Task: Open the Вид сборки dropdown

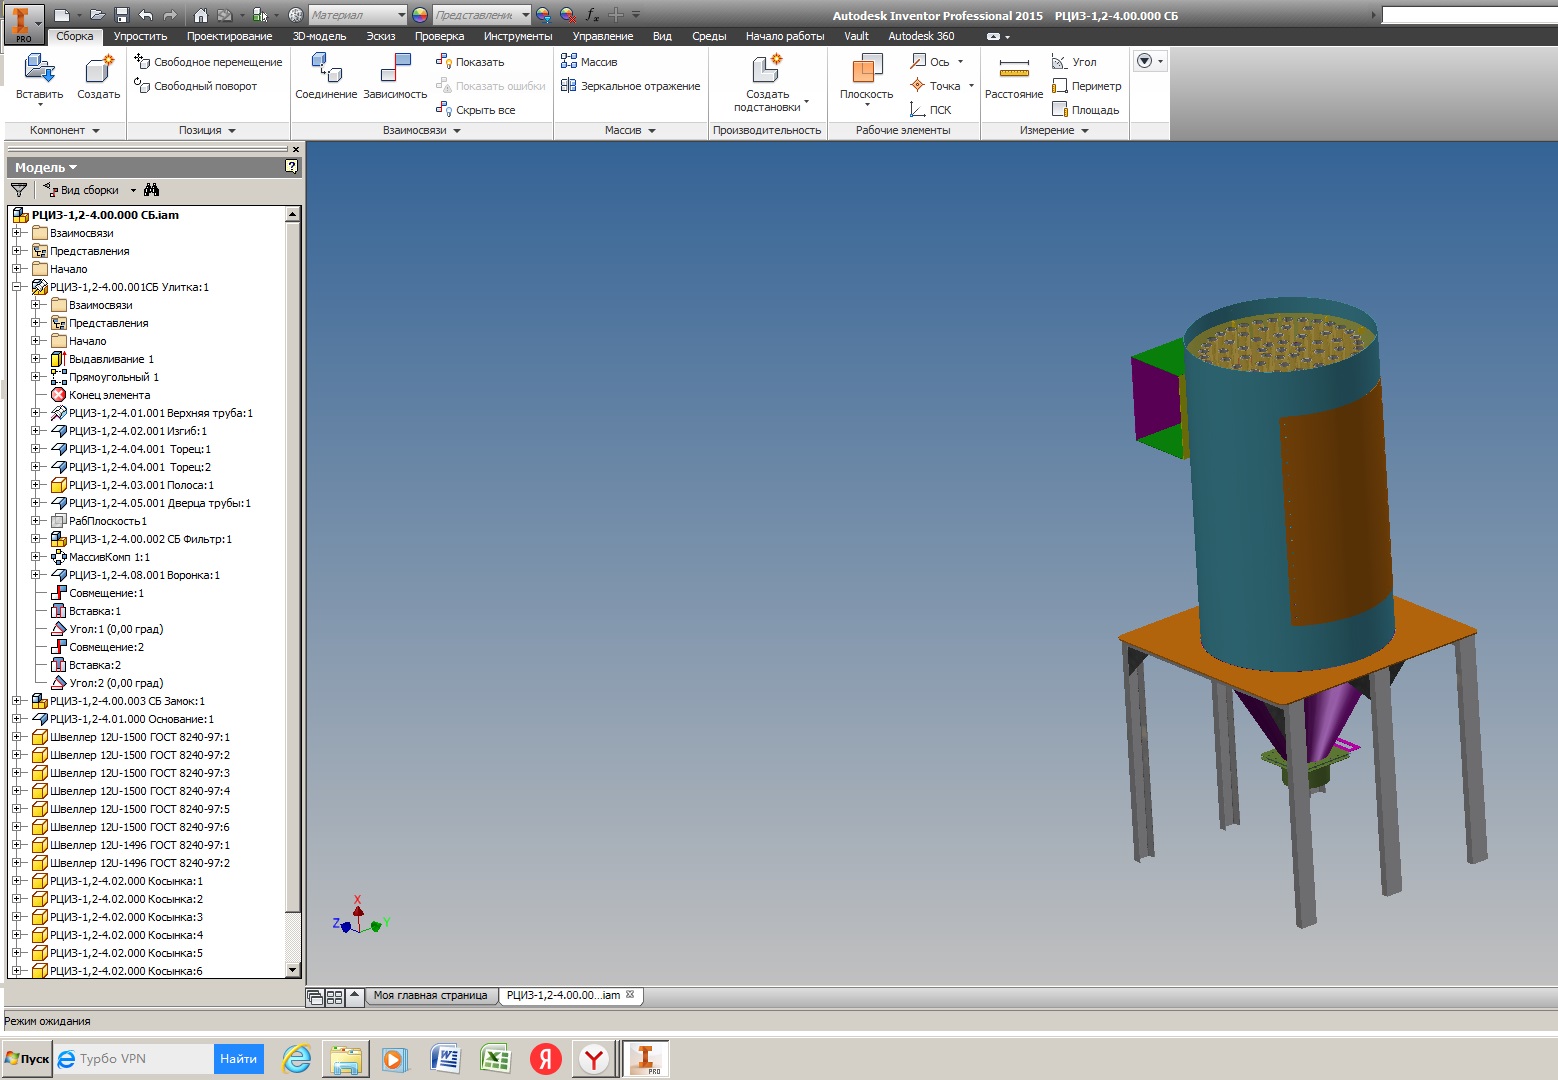Action: pyautogui.click(x=133, y=190)
